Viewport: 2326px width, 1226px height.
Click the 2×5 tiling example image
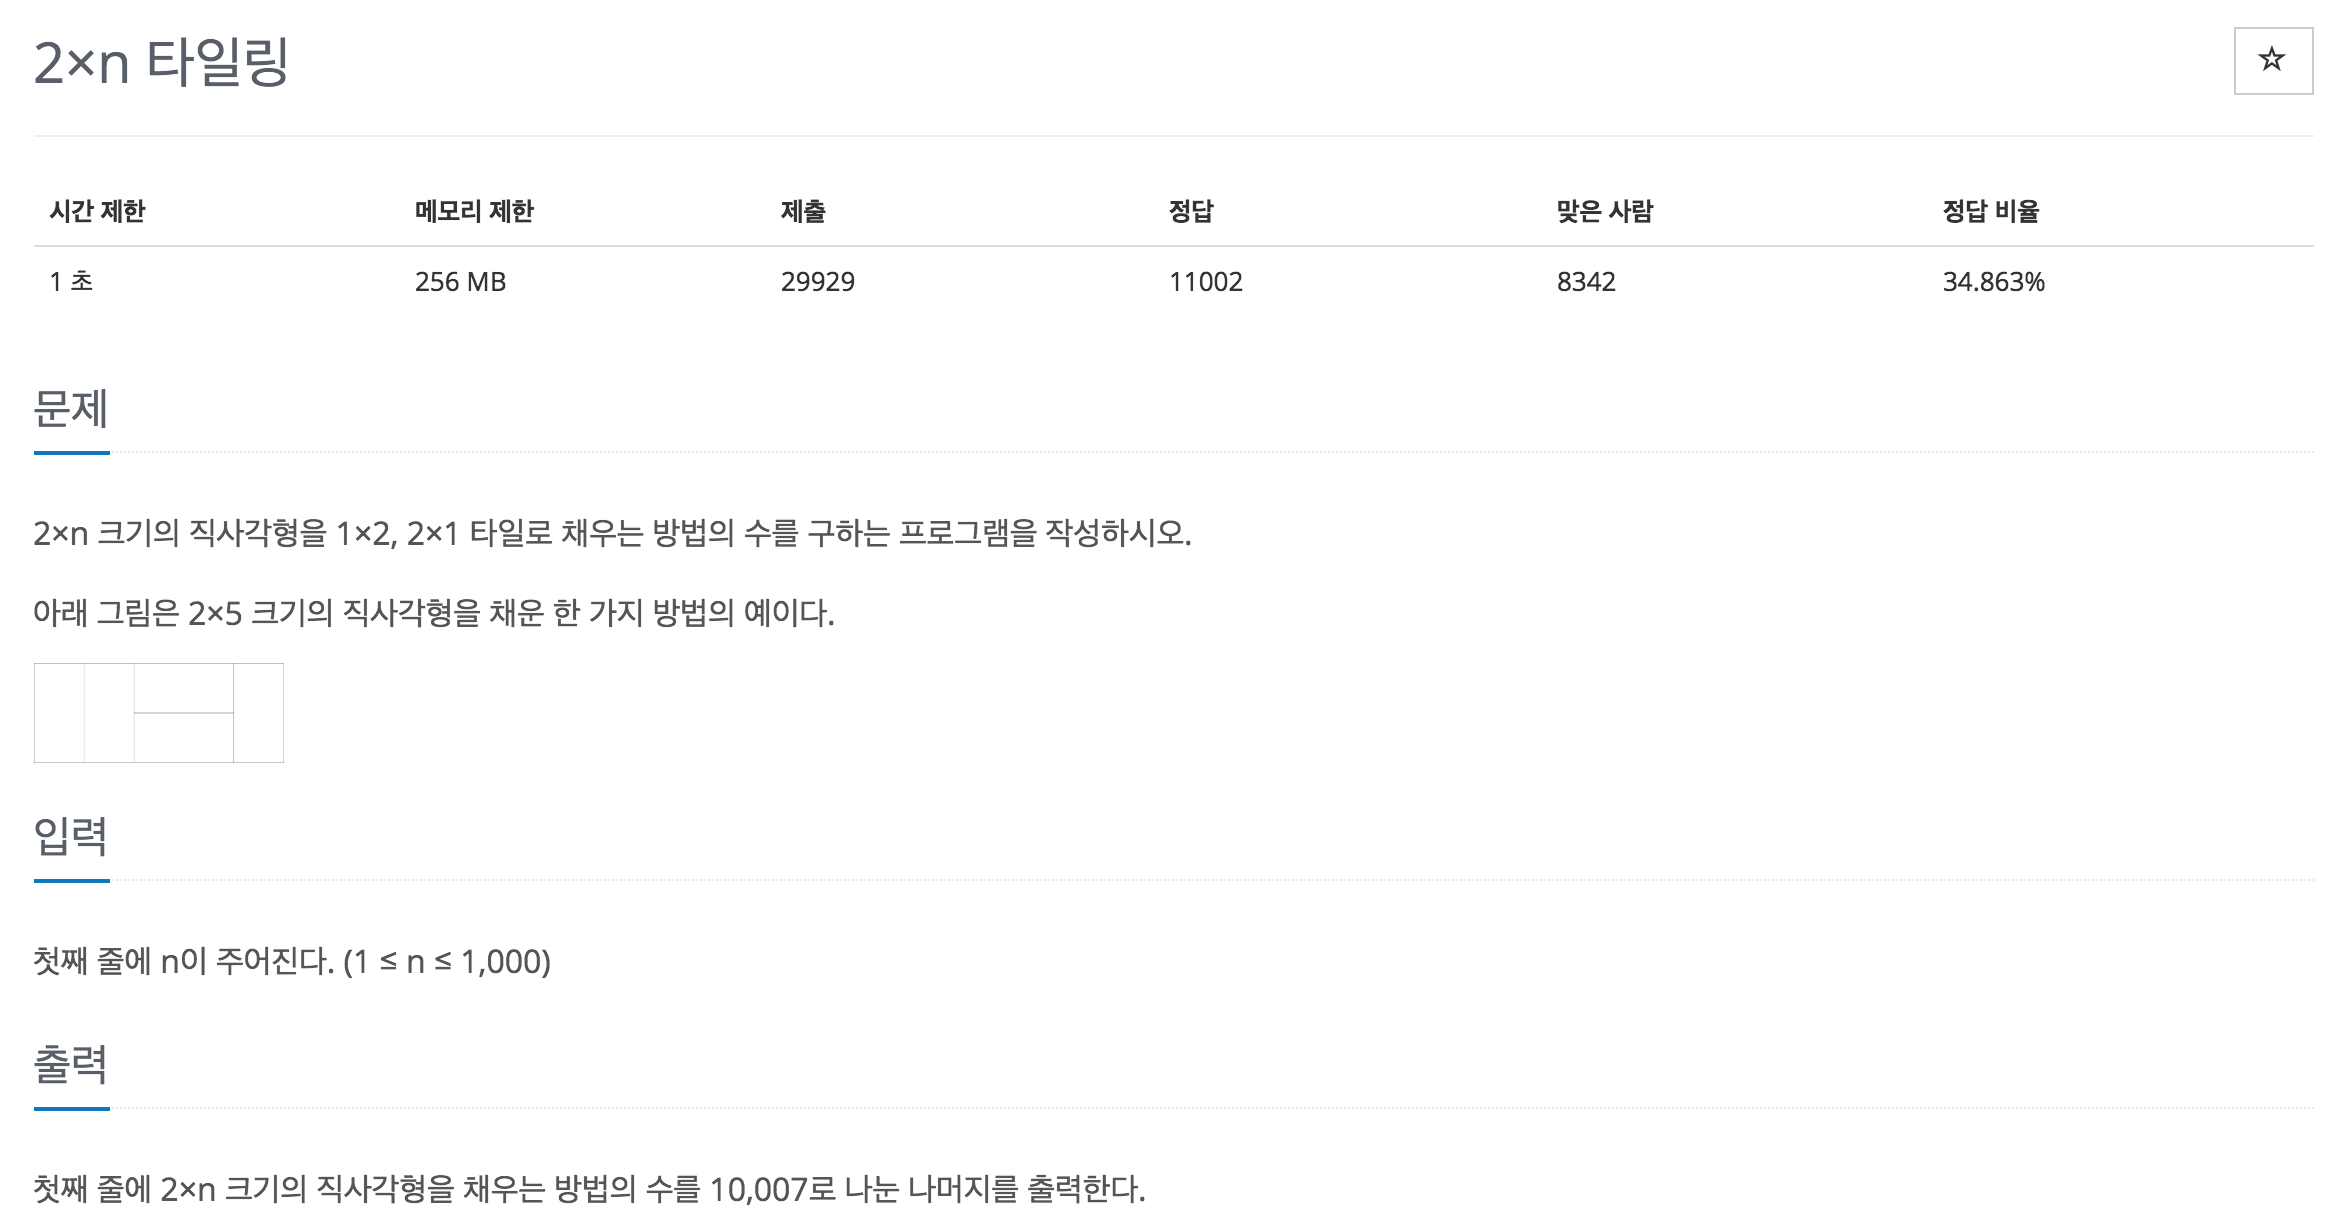[159, 713]
